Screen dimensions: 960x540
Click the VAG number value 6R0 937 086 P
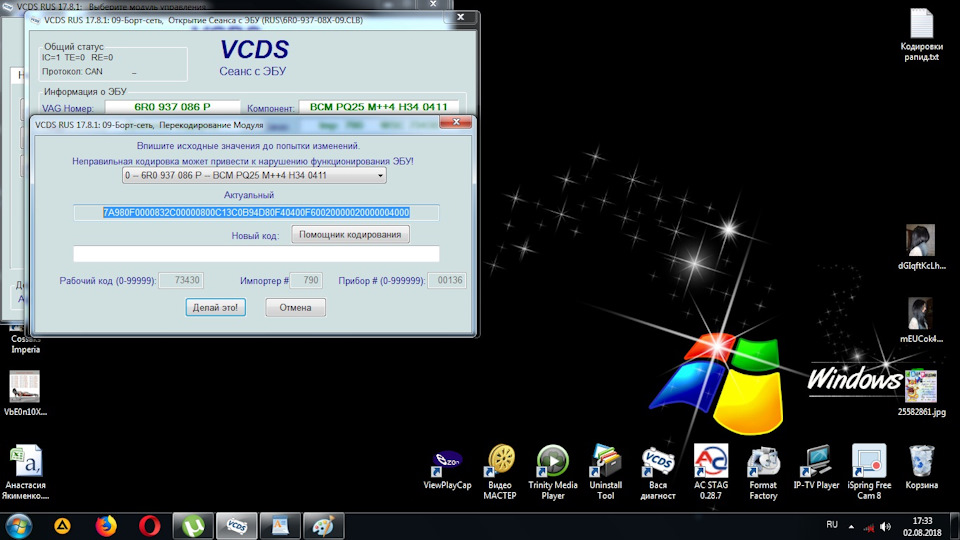pyautogui.click(x=172, y=107)
